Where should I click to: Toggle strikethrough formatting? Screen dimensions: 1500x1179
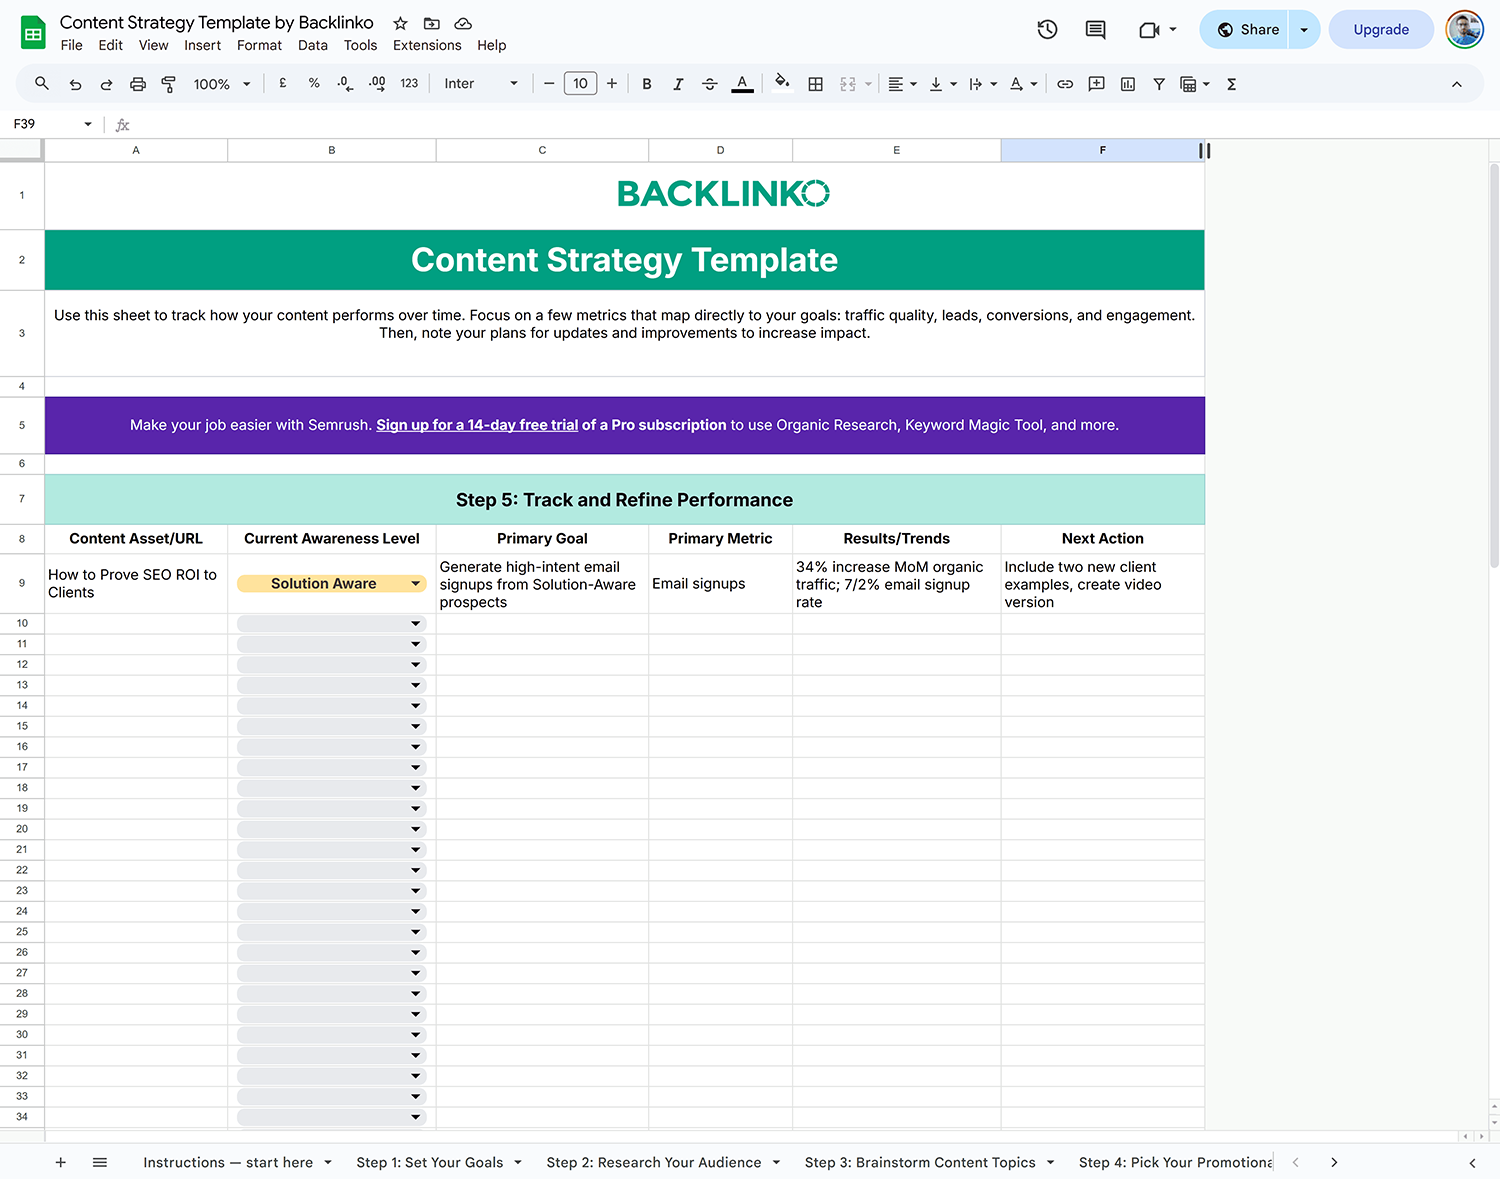tap(710, 85)
